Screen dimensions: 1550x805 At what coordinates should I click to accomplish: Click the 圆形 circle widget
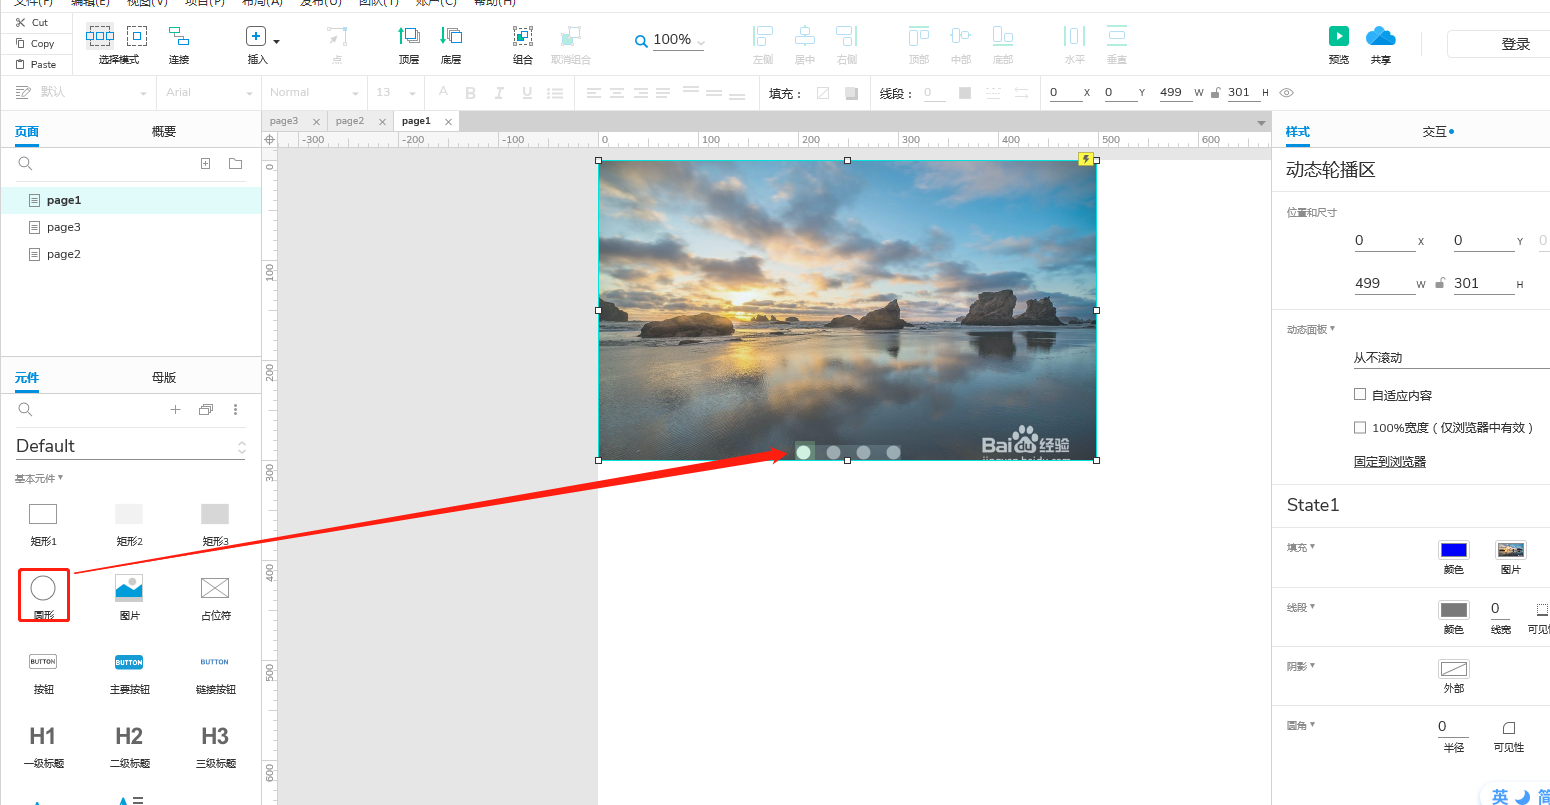point(43,595)
